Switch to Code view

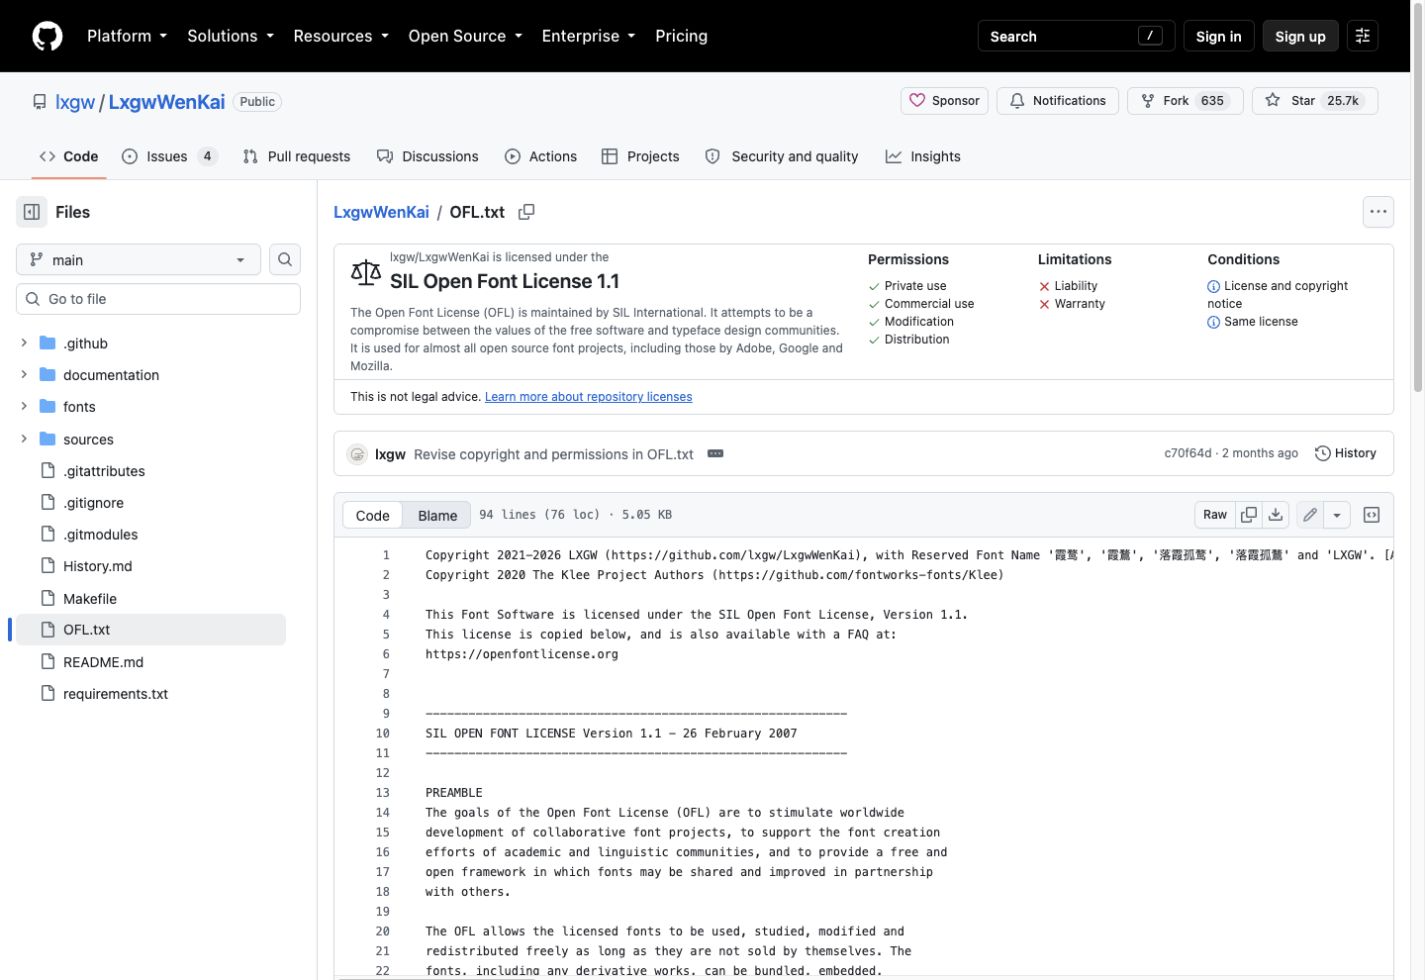[x=372, y=516]
